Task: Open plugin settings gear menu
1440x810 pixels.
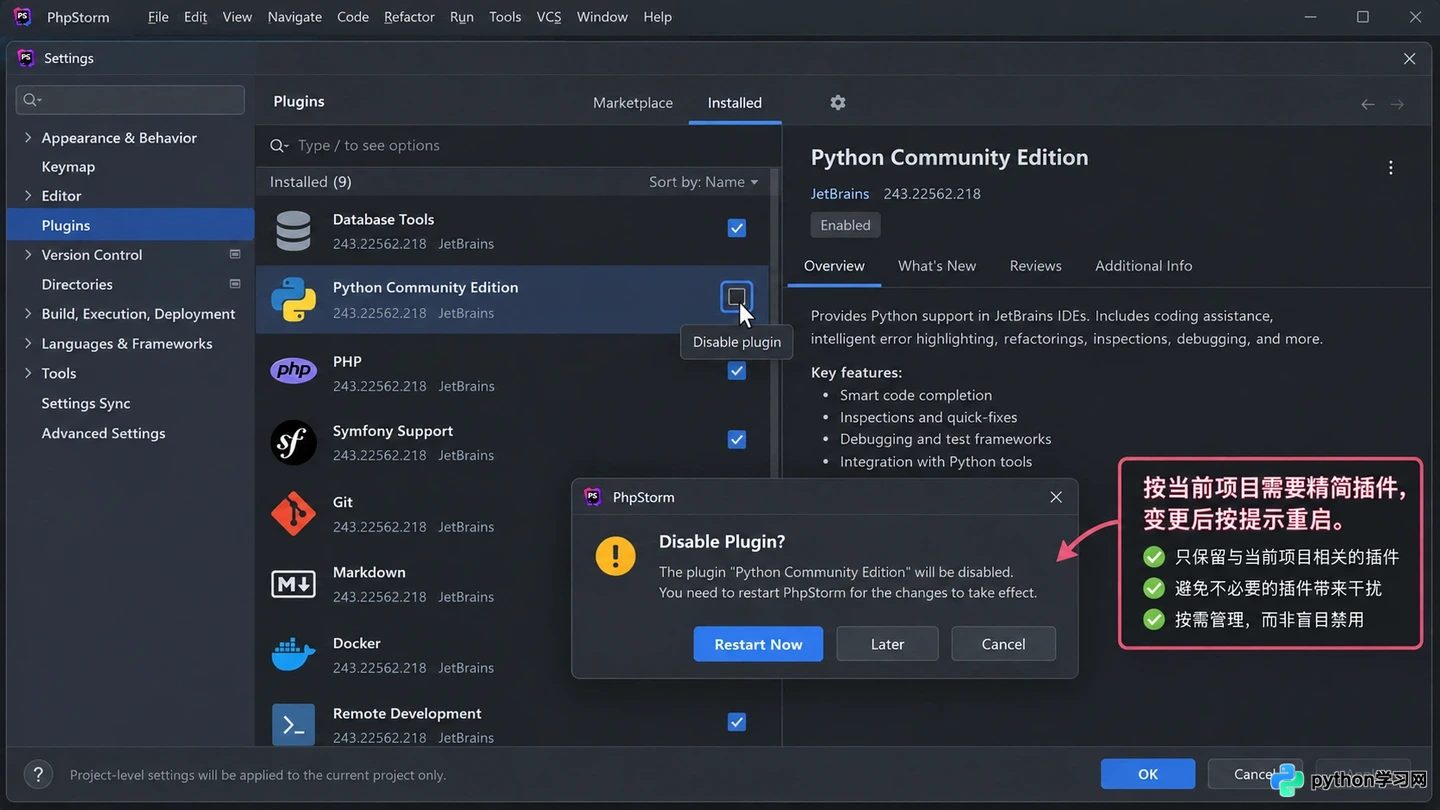Action: coord(838,102)
